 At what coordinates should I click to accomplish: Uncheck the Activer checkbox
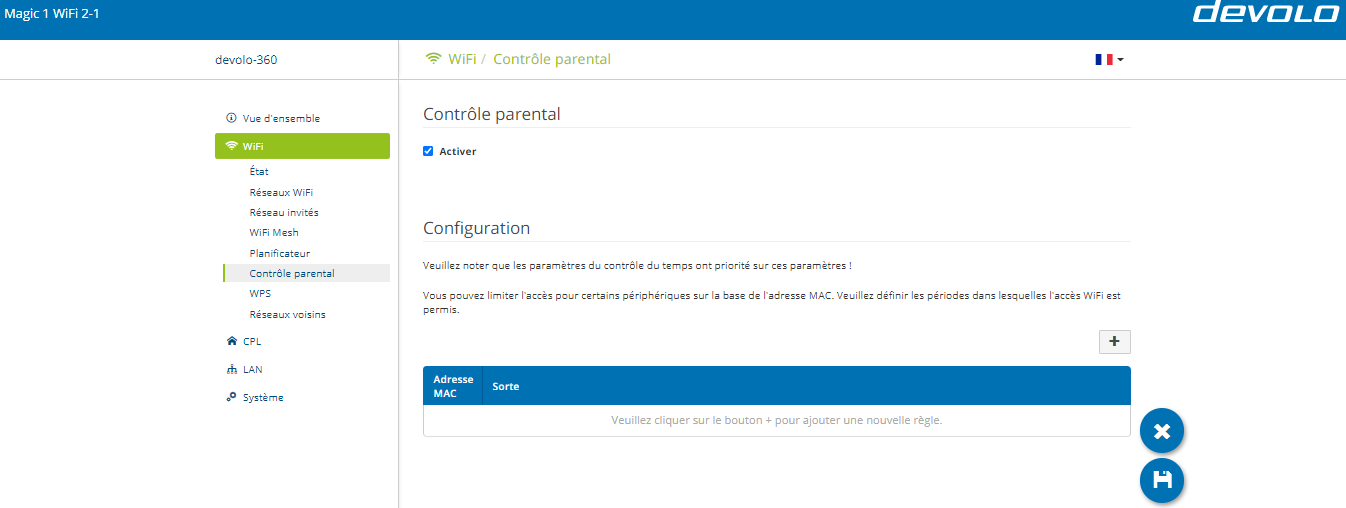pyautogui.click(x=428, y=151)
